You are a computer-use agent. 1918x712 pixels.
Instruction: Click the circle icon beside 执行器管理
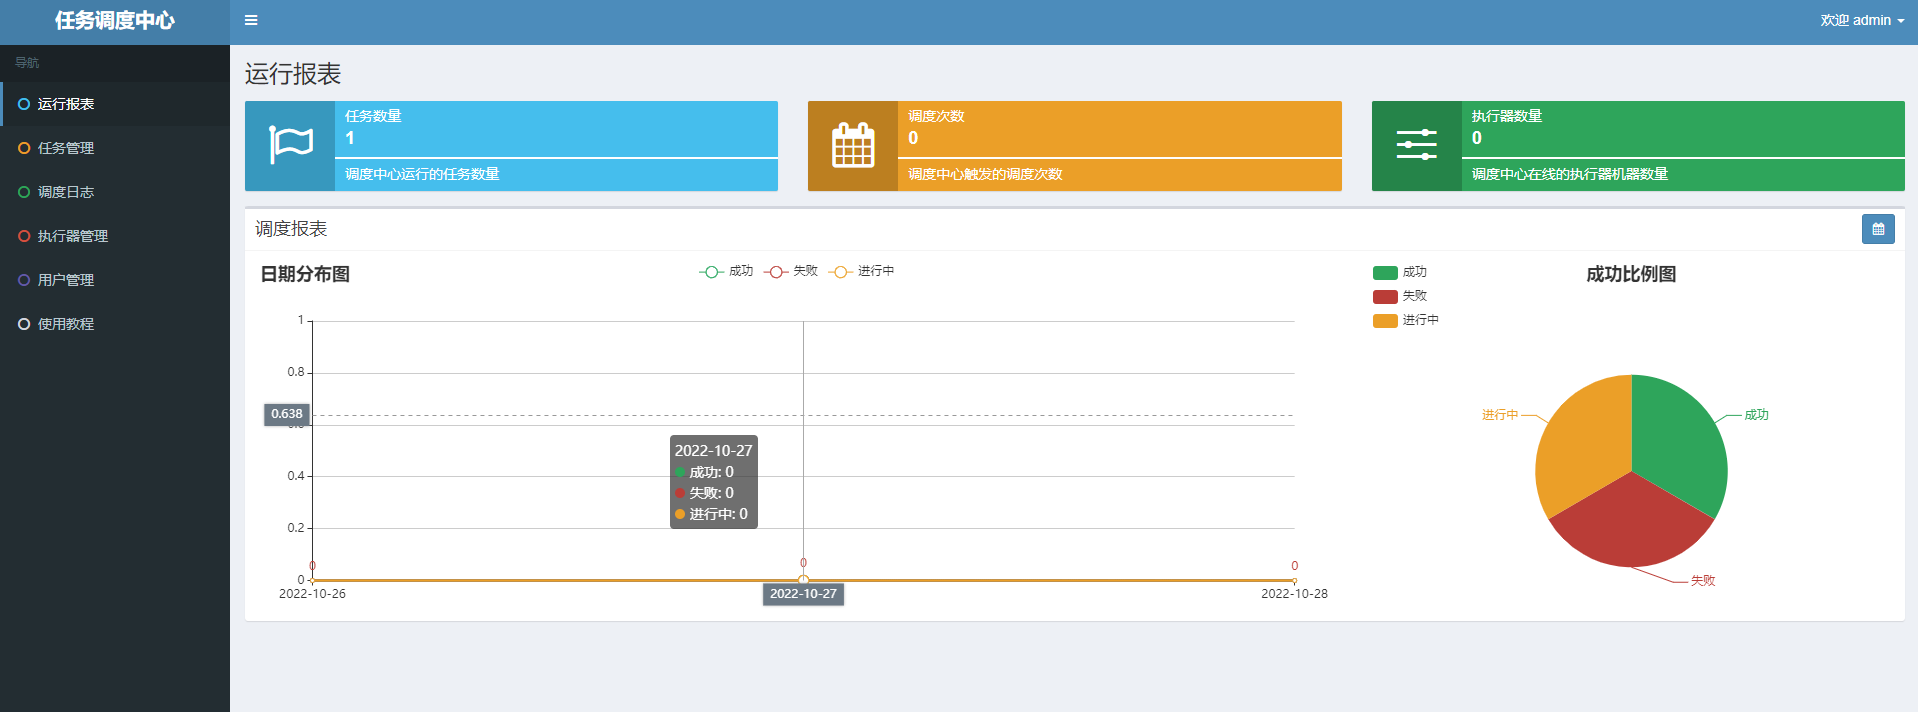24,236
